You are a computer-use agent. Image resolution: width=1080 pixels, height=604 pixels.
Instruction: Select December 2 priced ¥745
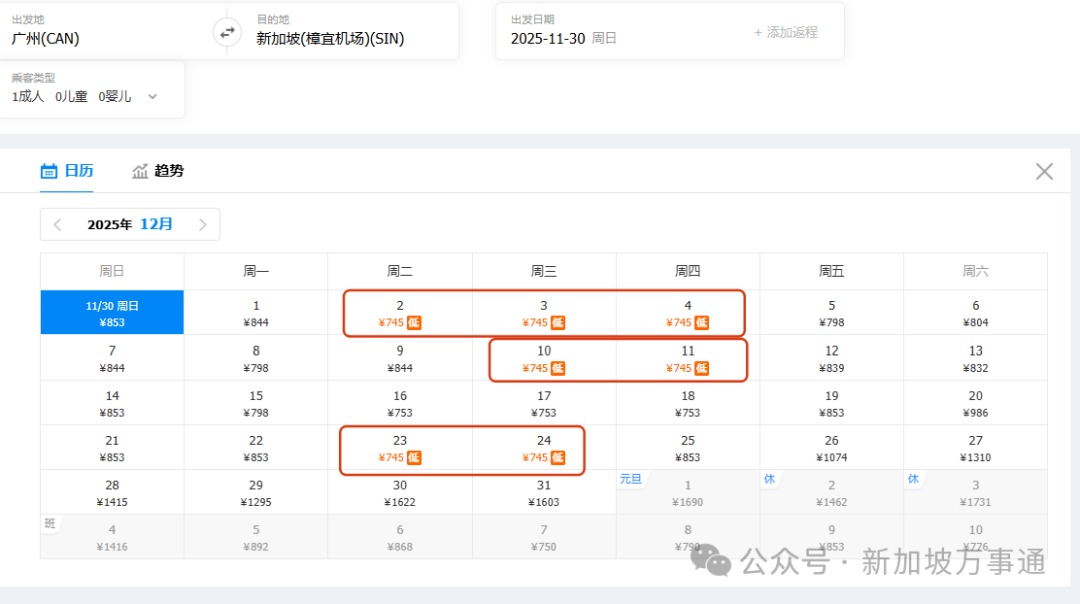pyautogui.click(x=400, y=313)
